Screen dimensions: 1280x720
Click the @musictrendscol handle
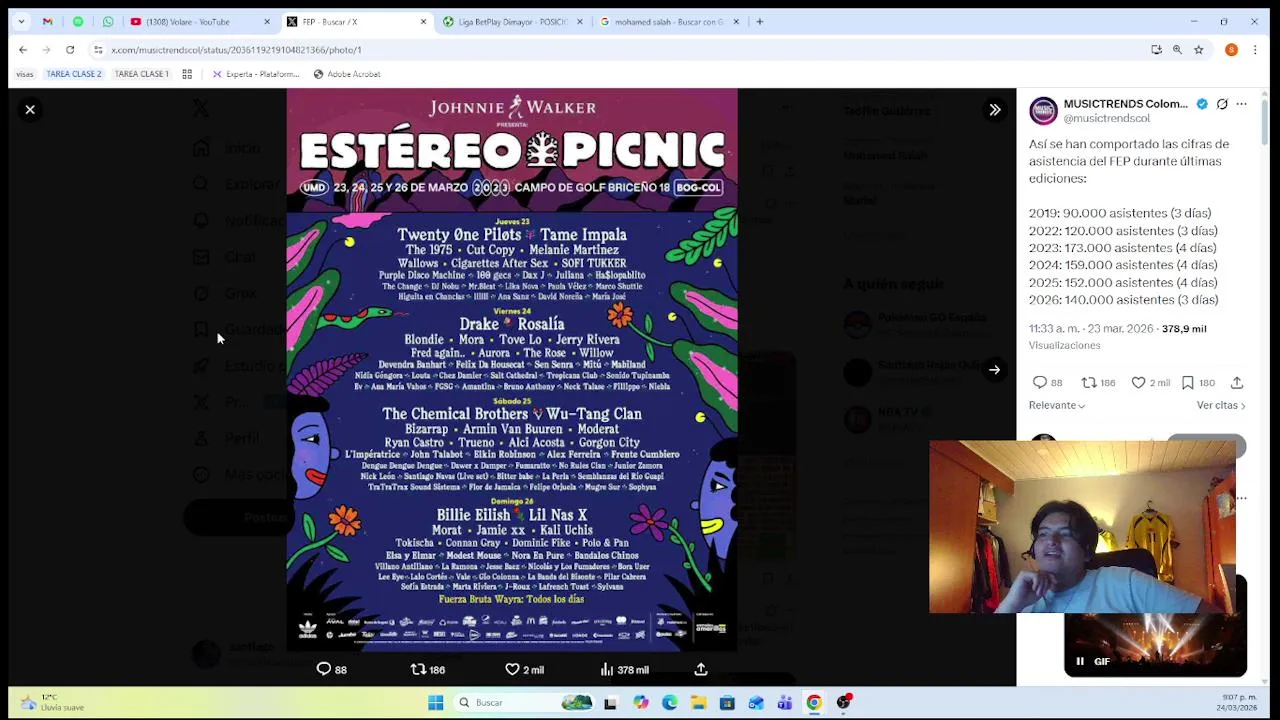tap(1106, 118)
